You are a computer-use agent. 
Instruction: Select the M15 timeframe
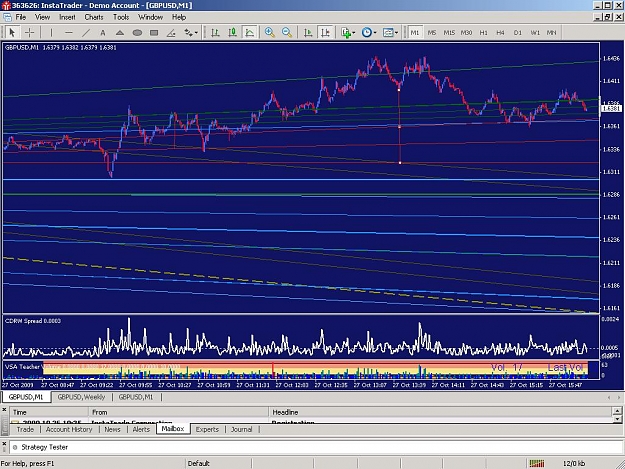[449, 33]
